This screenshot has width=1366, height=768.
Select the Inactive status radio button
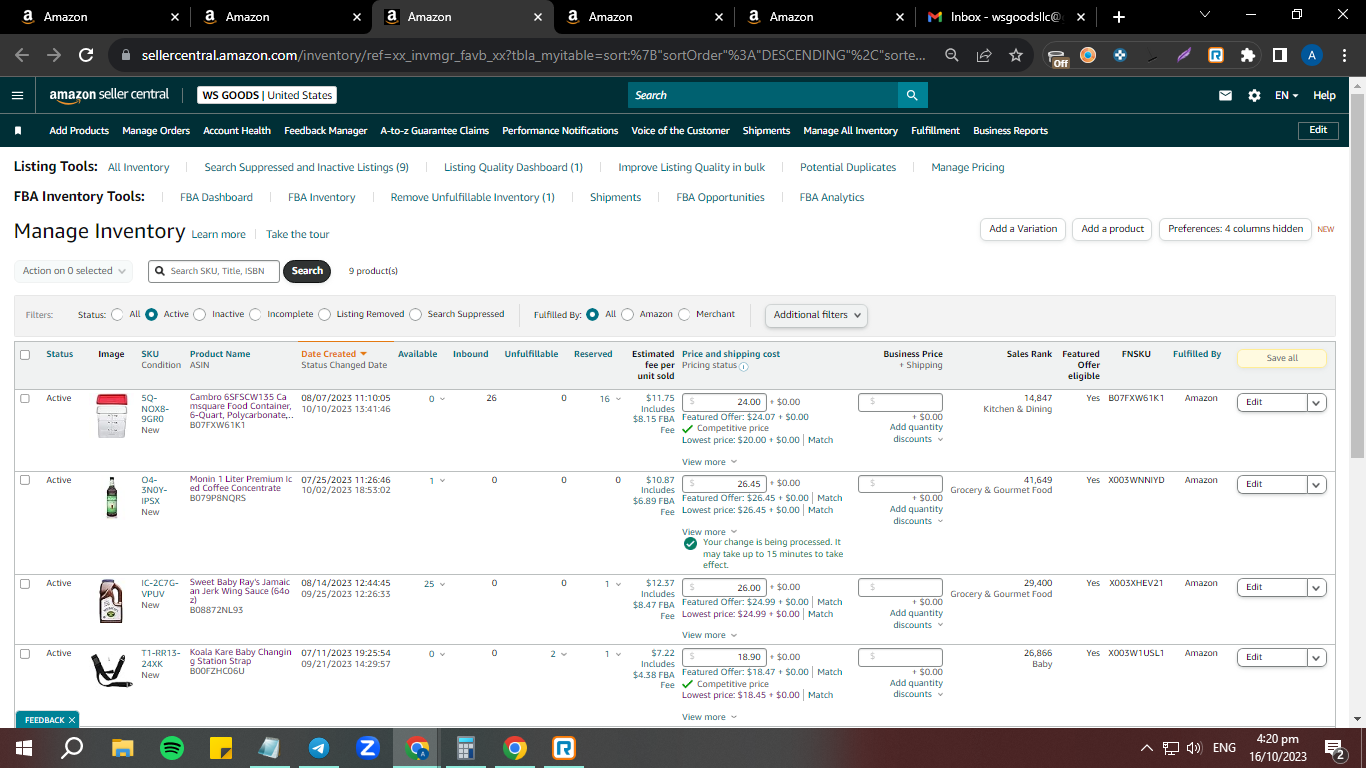[x=200, y=314]
